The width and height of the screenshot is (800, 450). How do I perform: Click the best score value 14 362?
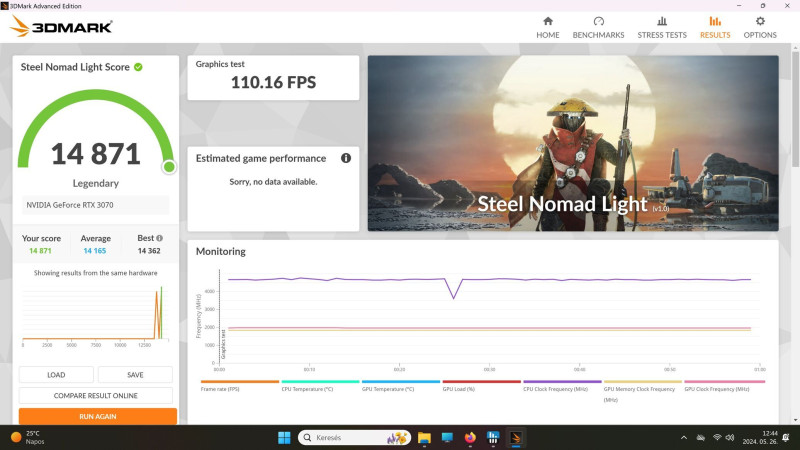(149, 251)
